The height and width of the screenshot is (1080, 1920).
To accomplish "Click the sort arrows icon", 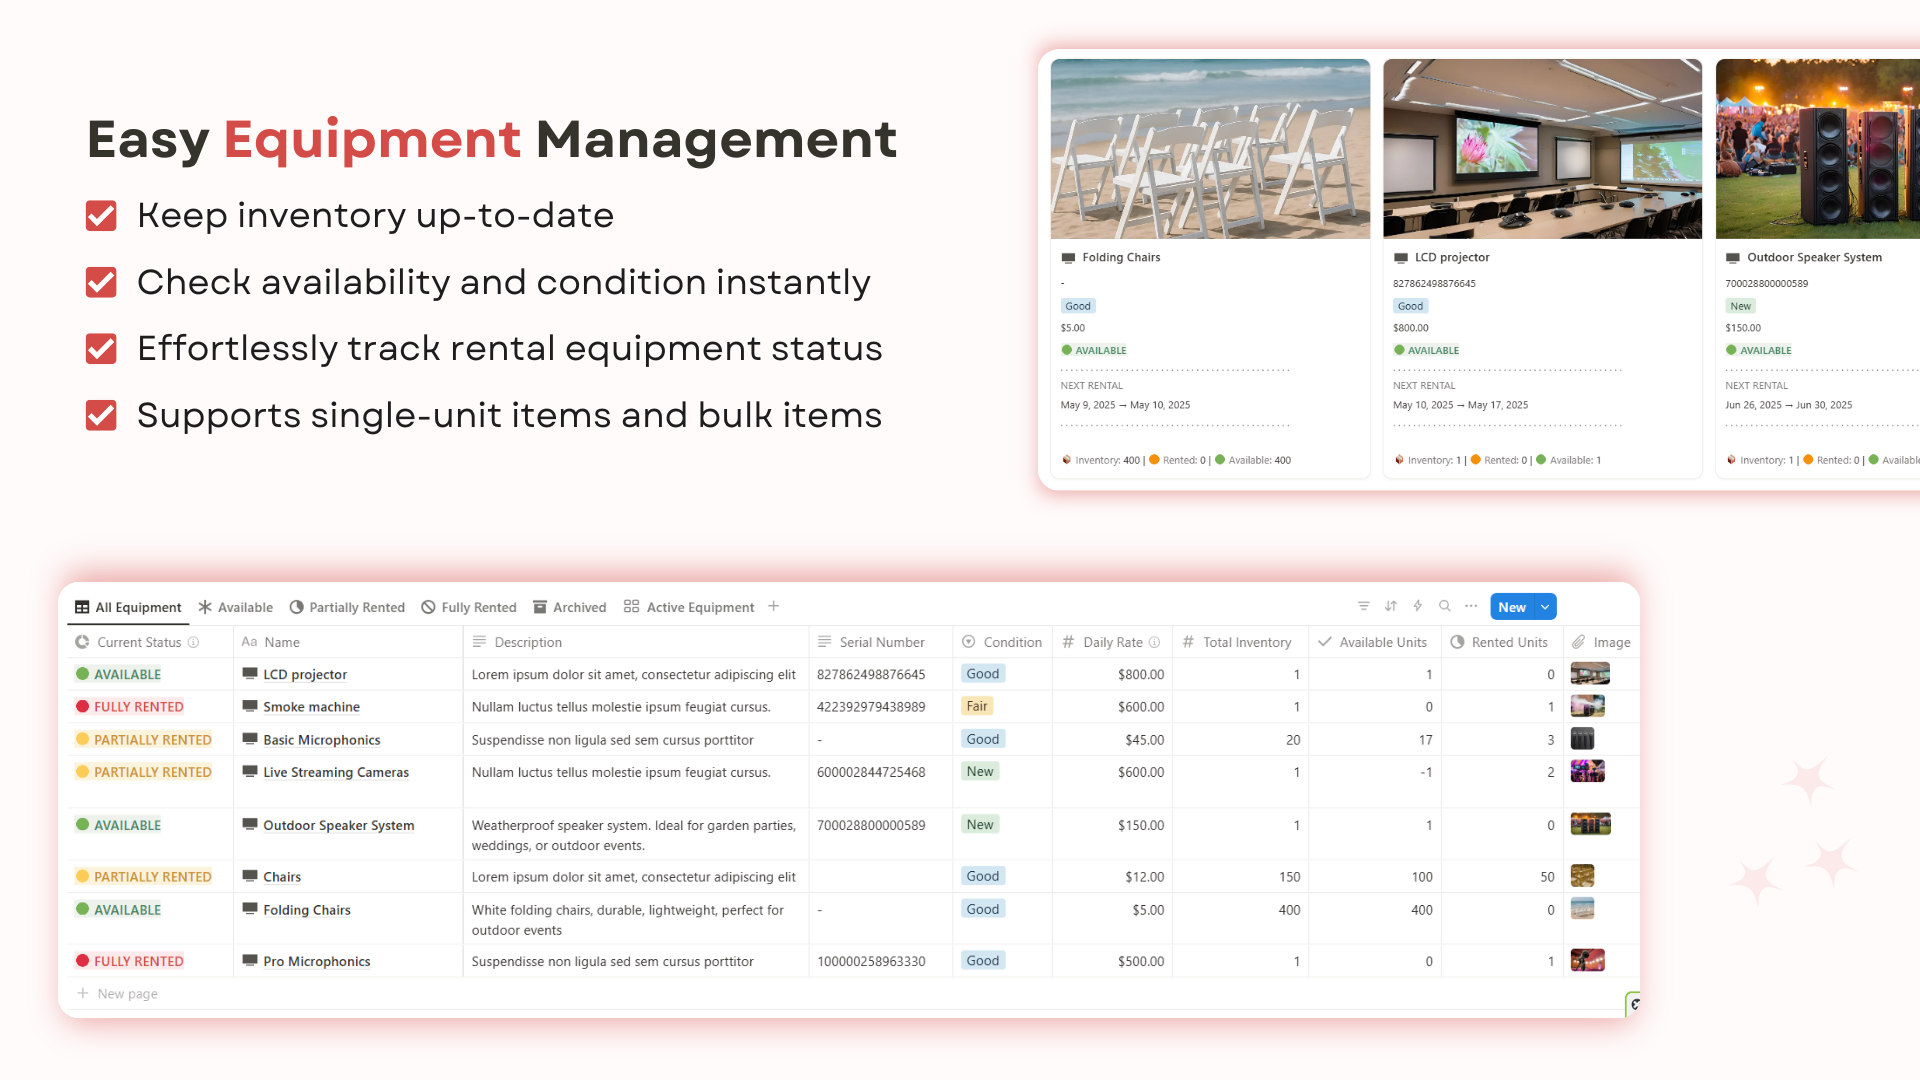I will [x=1390, y=606].
